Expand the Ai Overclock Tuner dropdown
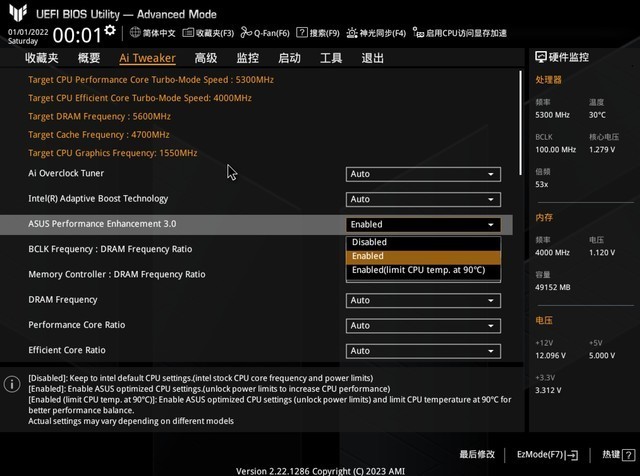 pos(423,174)
